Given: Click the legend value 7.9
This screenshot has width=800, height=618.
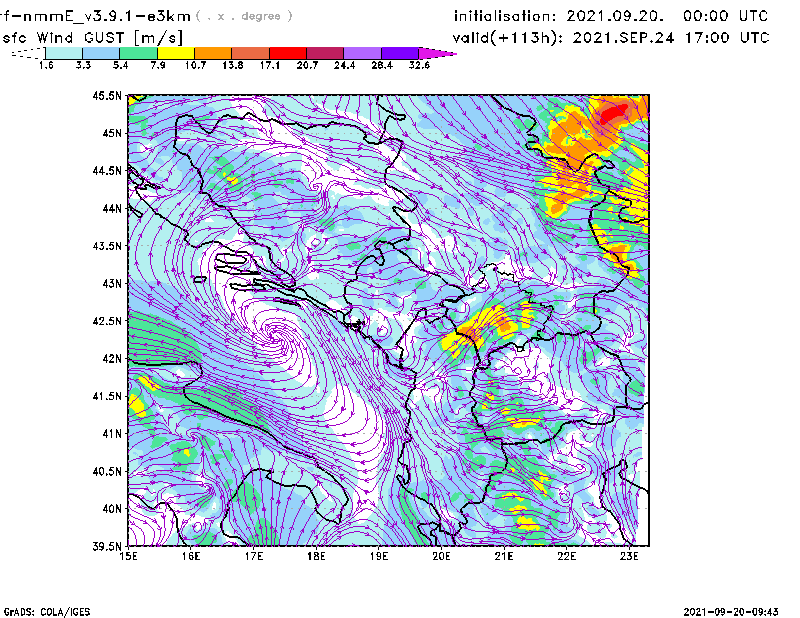Looking at the screenshot, I should pos(158,65).
